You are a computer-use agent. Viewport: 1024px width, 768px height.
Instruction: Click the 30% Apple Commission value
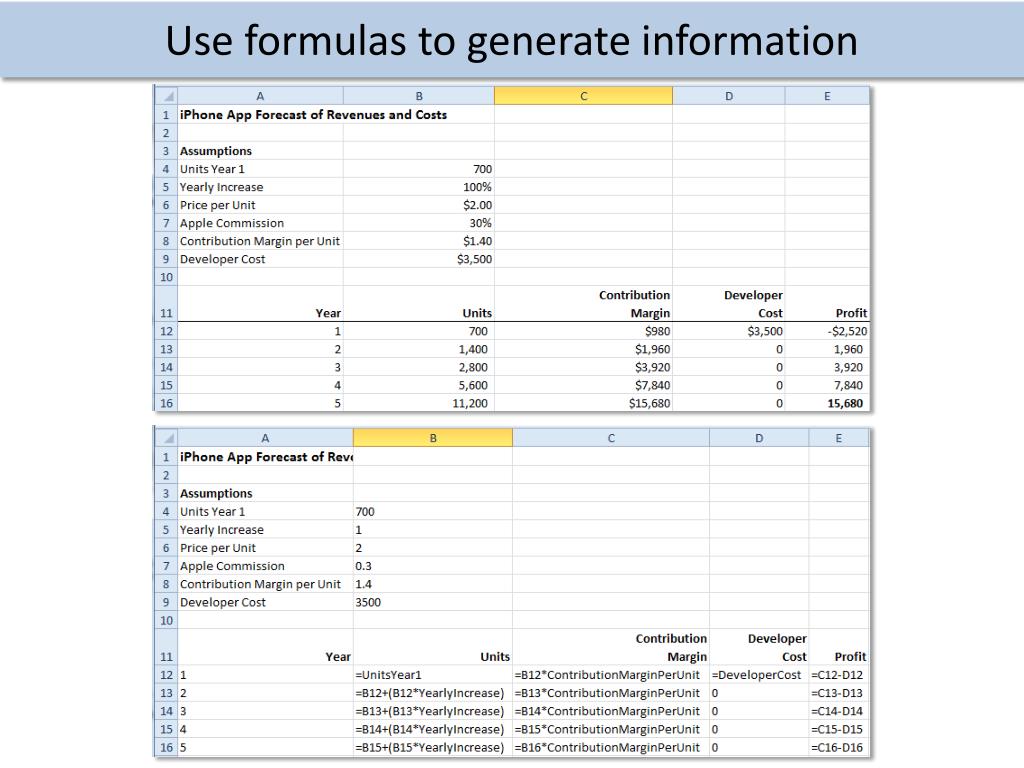tap(481, 223)
